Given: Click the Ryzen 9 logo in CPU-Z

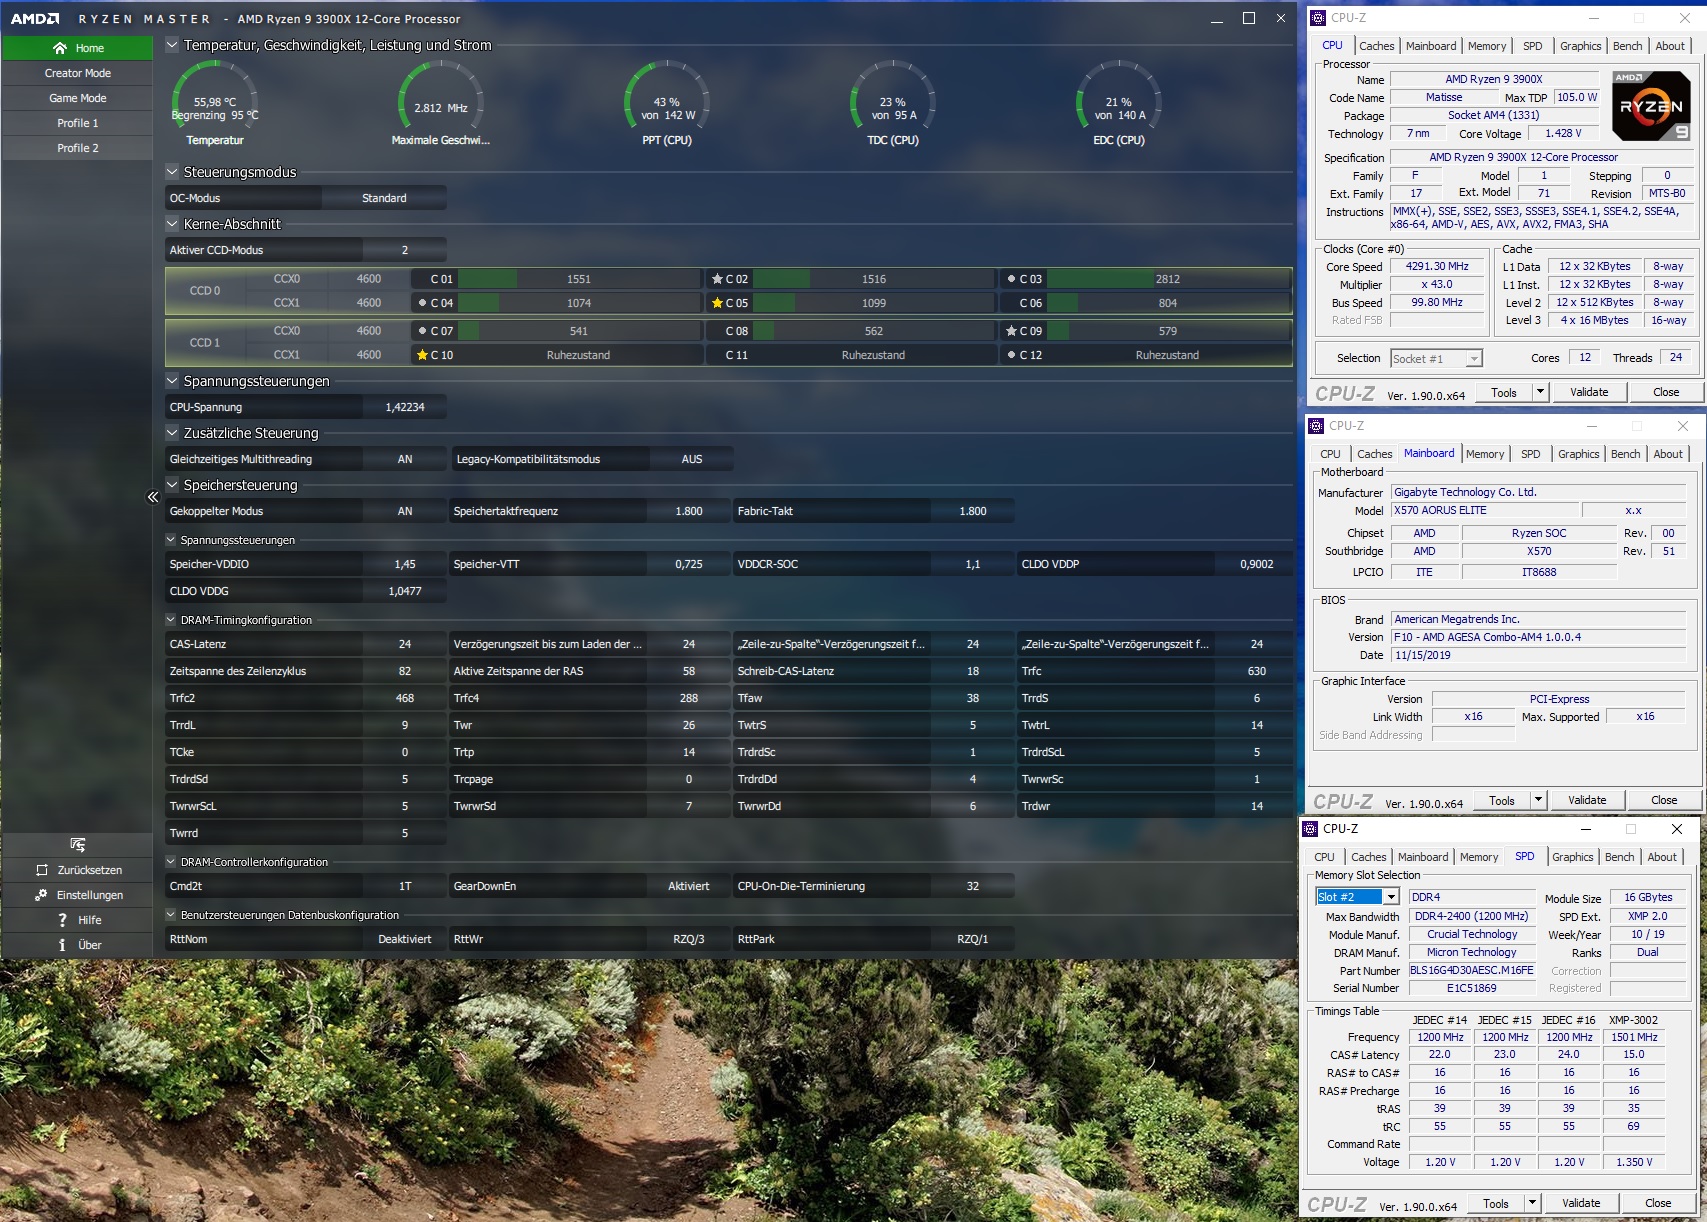Looking at the screenshot, I should pyautogui.click(x=1651, y=106).
